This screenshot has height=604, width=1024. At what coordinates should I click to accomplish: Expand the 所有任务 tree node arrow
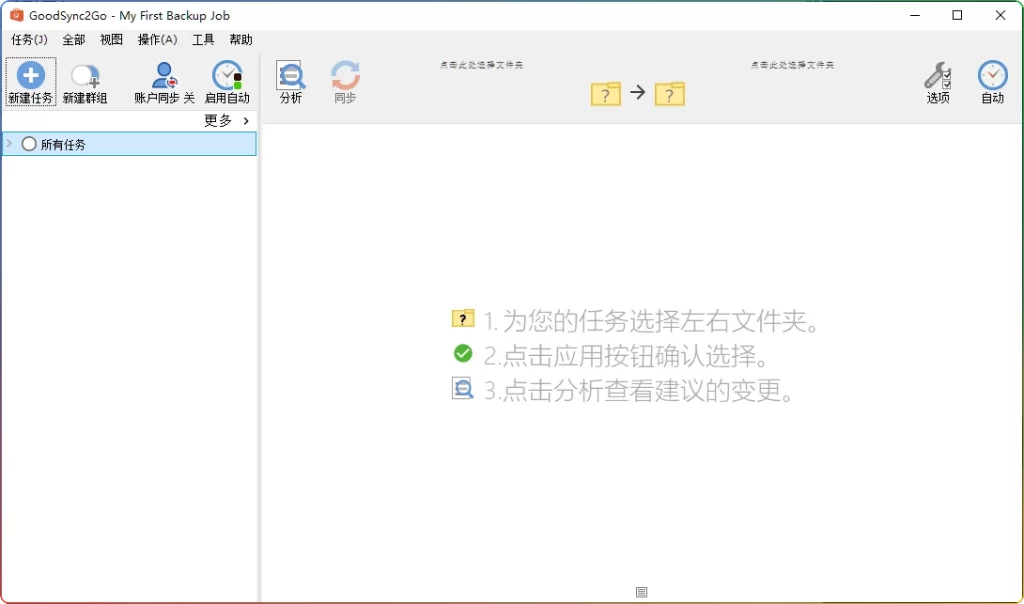9,144
